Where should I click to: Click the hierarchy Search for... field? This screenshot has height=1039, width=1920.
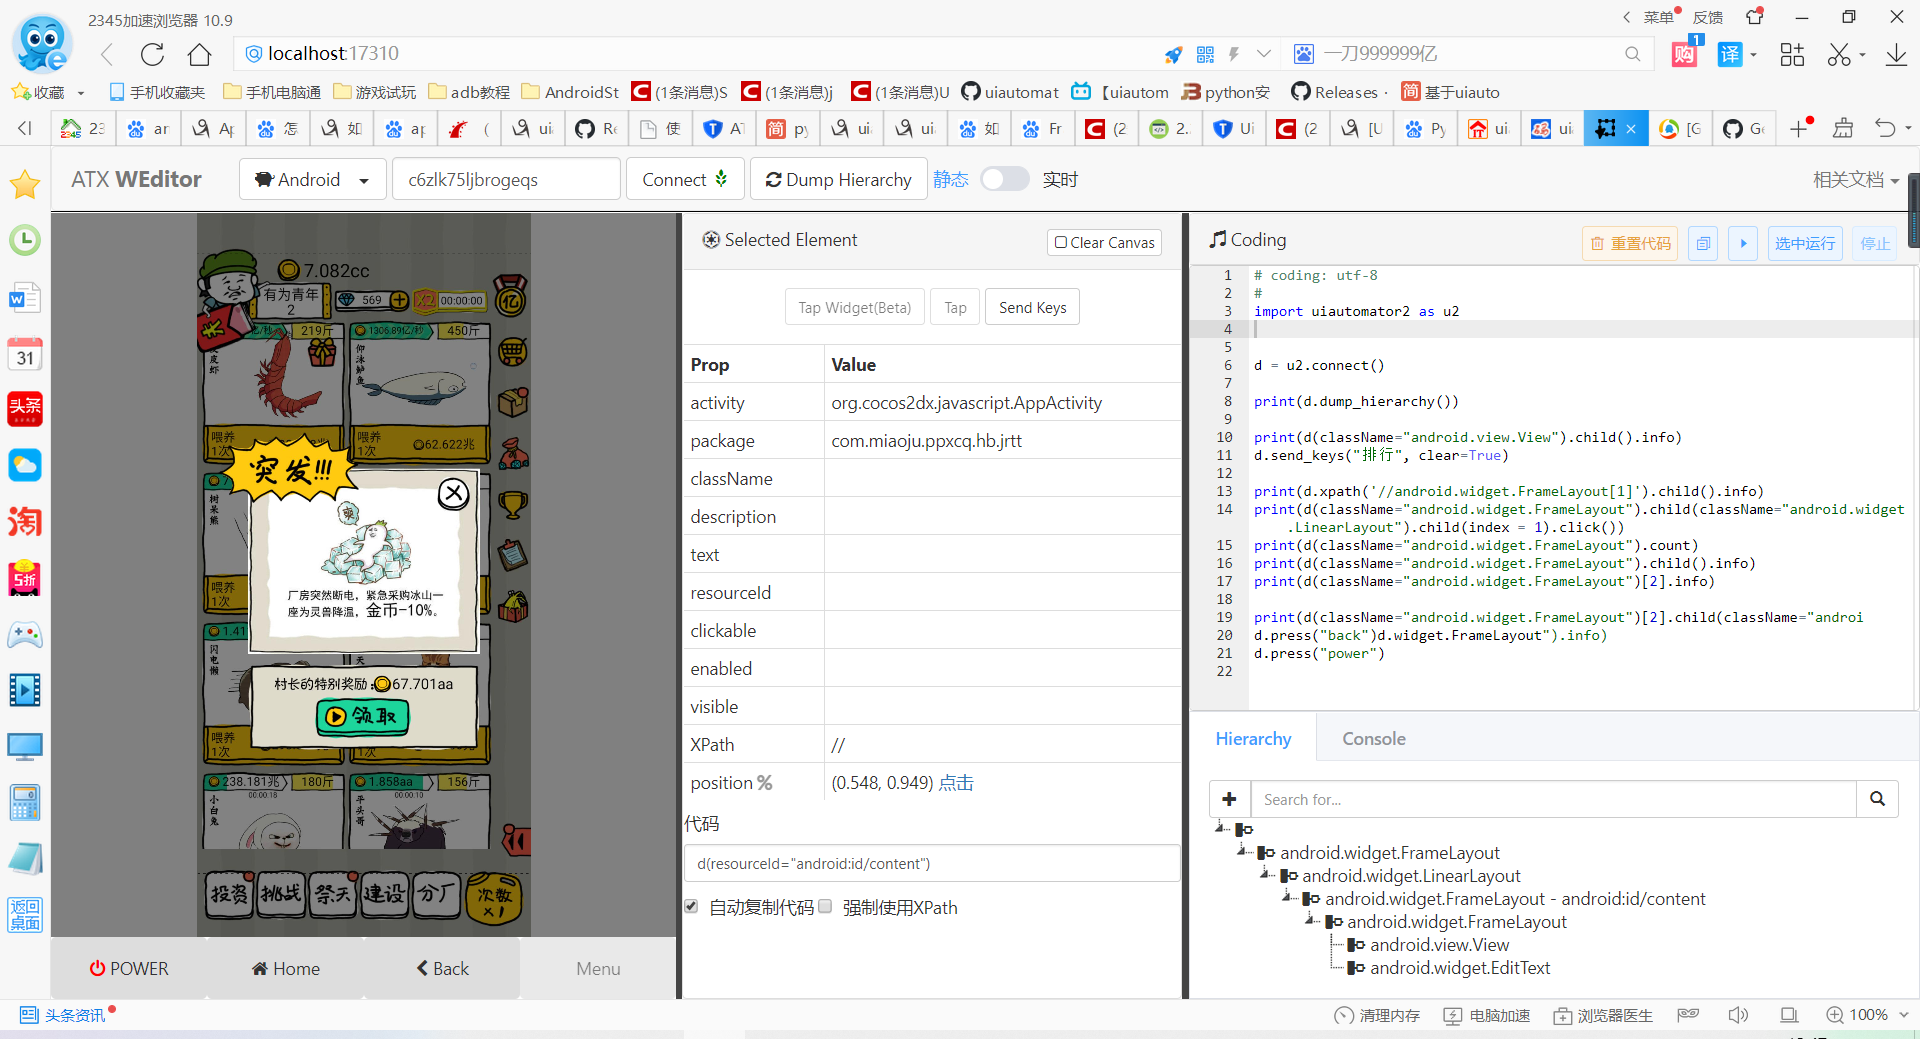click(1553, 799)
